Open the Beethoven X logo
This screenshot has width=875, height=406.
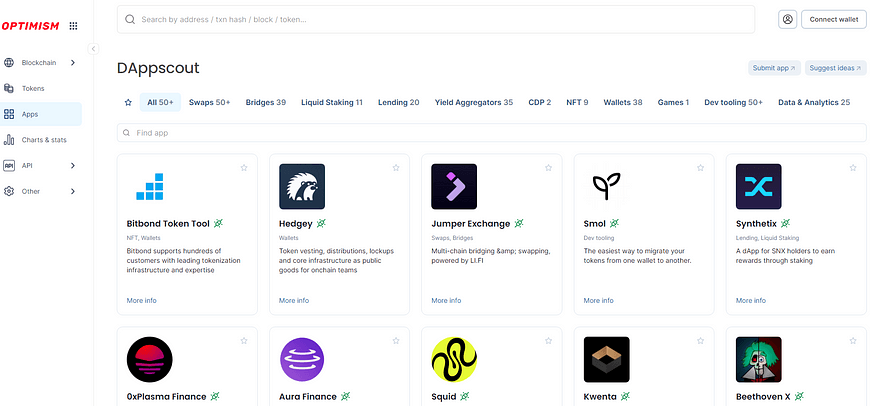click(x=759, y=360)
